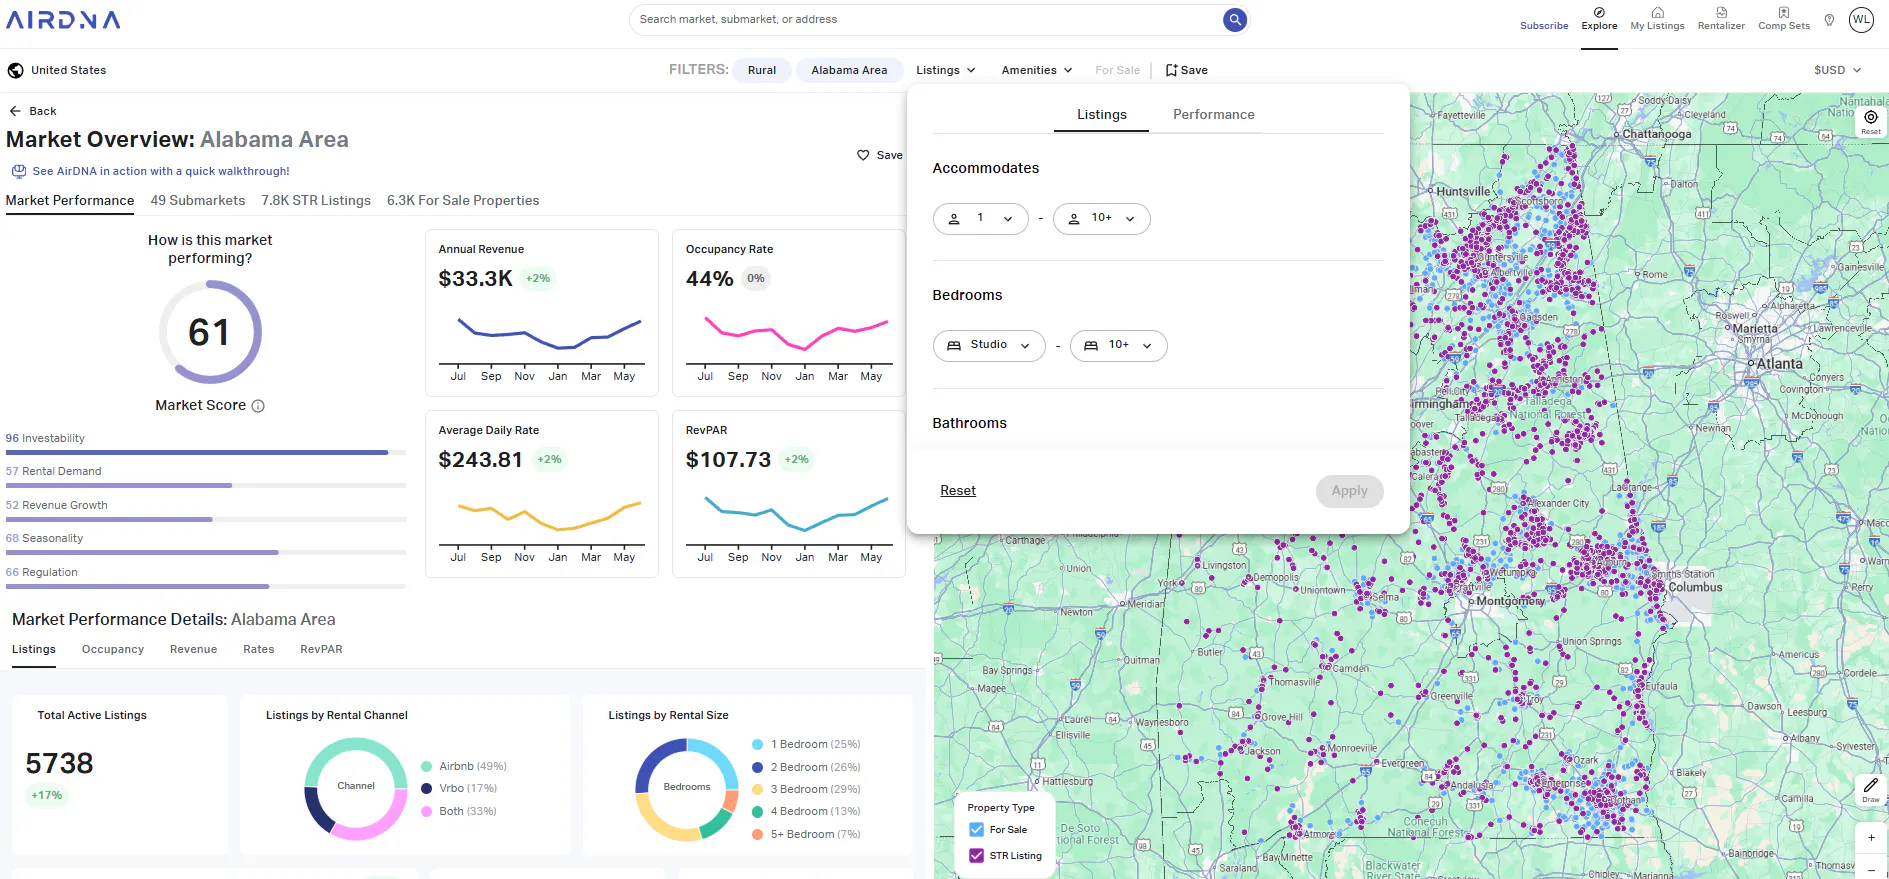Open minimum accommodates dropdown showing 1

[x=980, y=218]
